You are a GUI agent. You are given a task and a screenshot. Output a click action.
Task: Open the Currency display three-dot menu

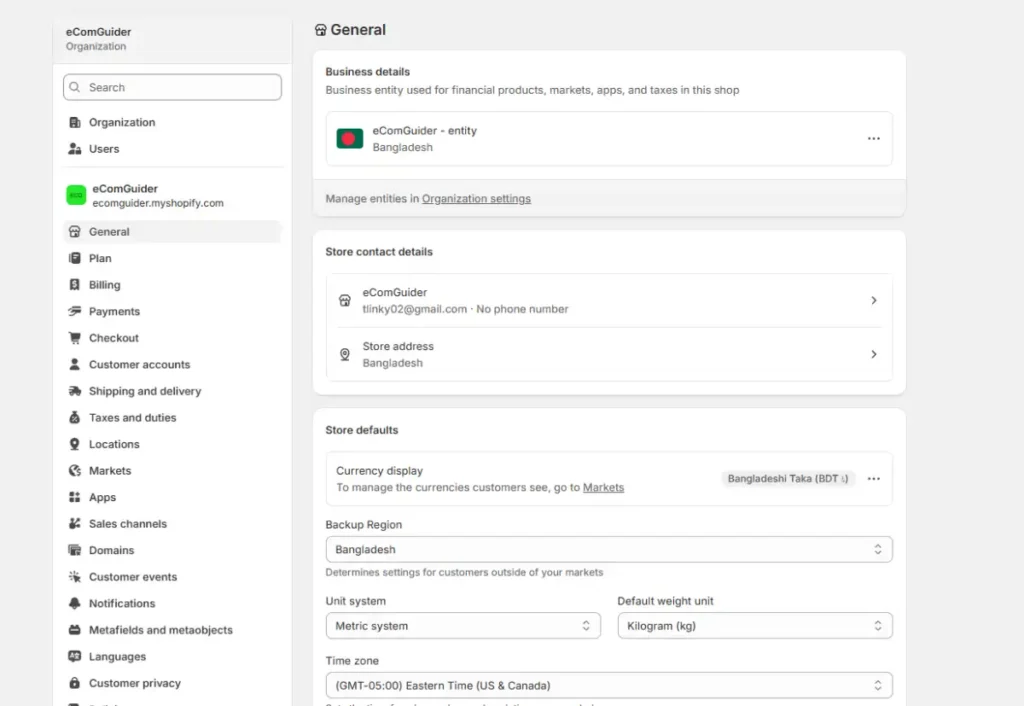click(874, 479)
